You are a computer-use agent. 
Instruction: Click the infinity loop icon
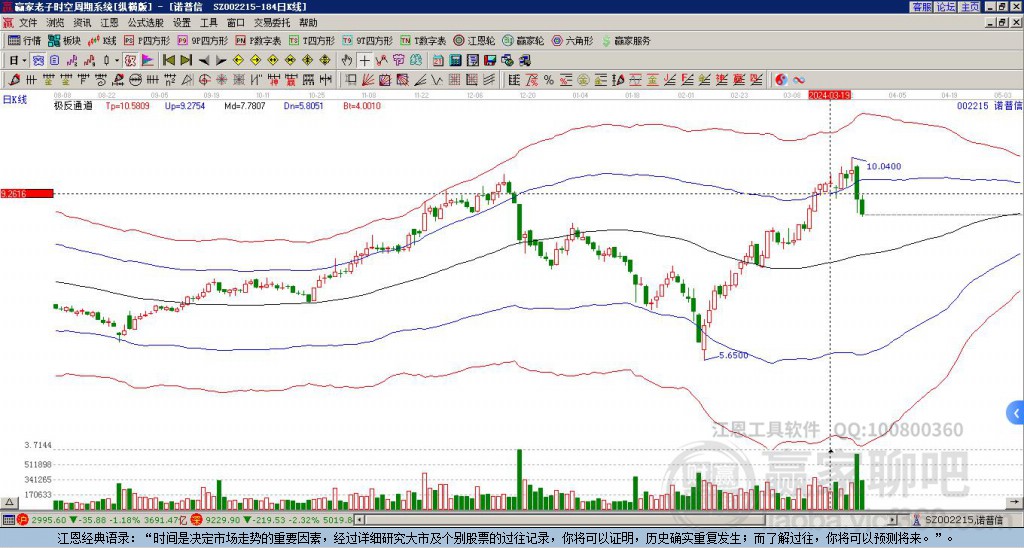pos(799,80)
